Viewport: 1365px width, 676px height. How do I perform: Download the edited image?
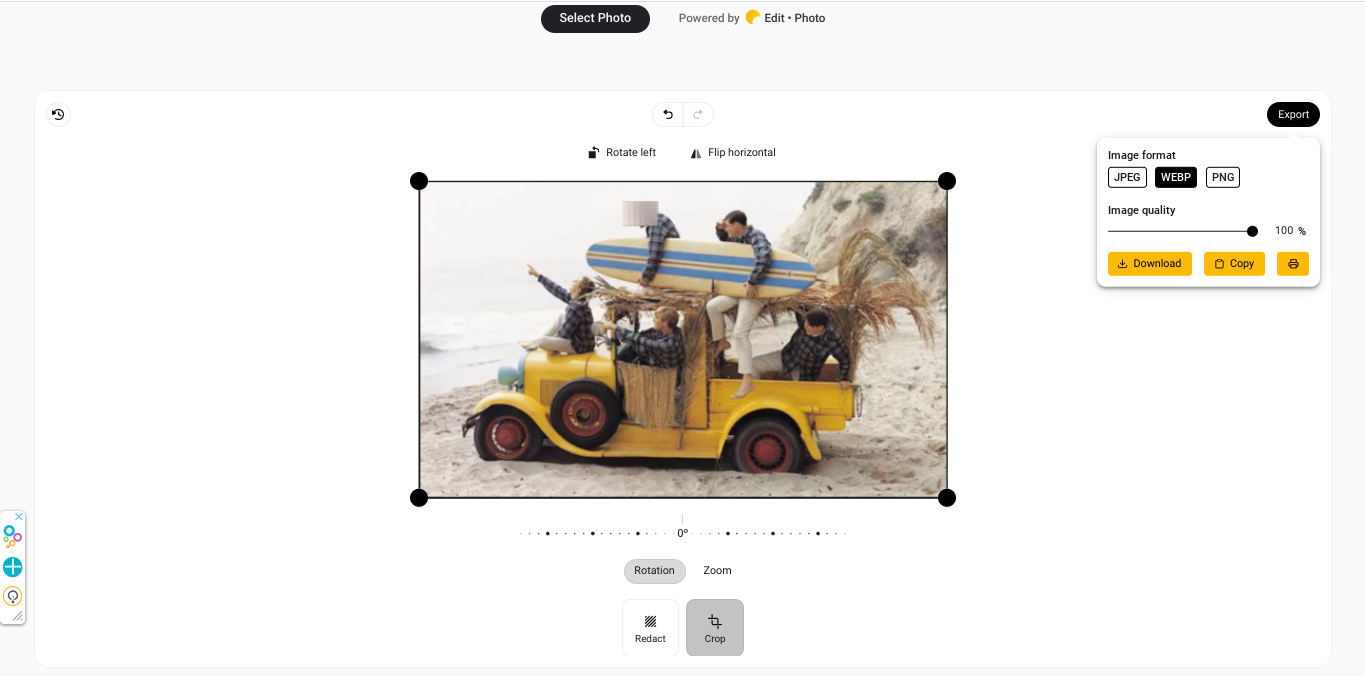[x=1150, y=264]
